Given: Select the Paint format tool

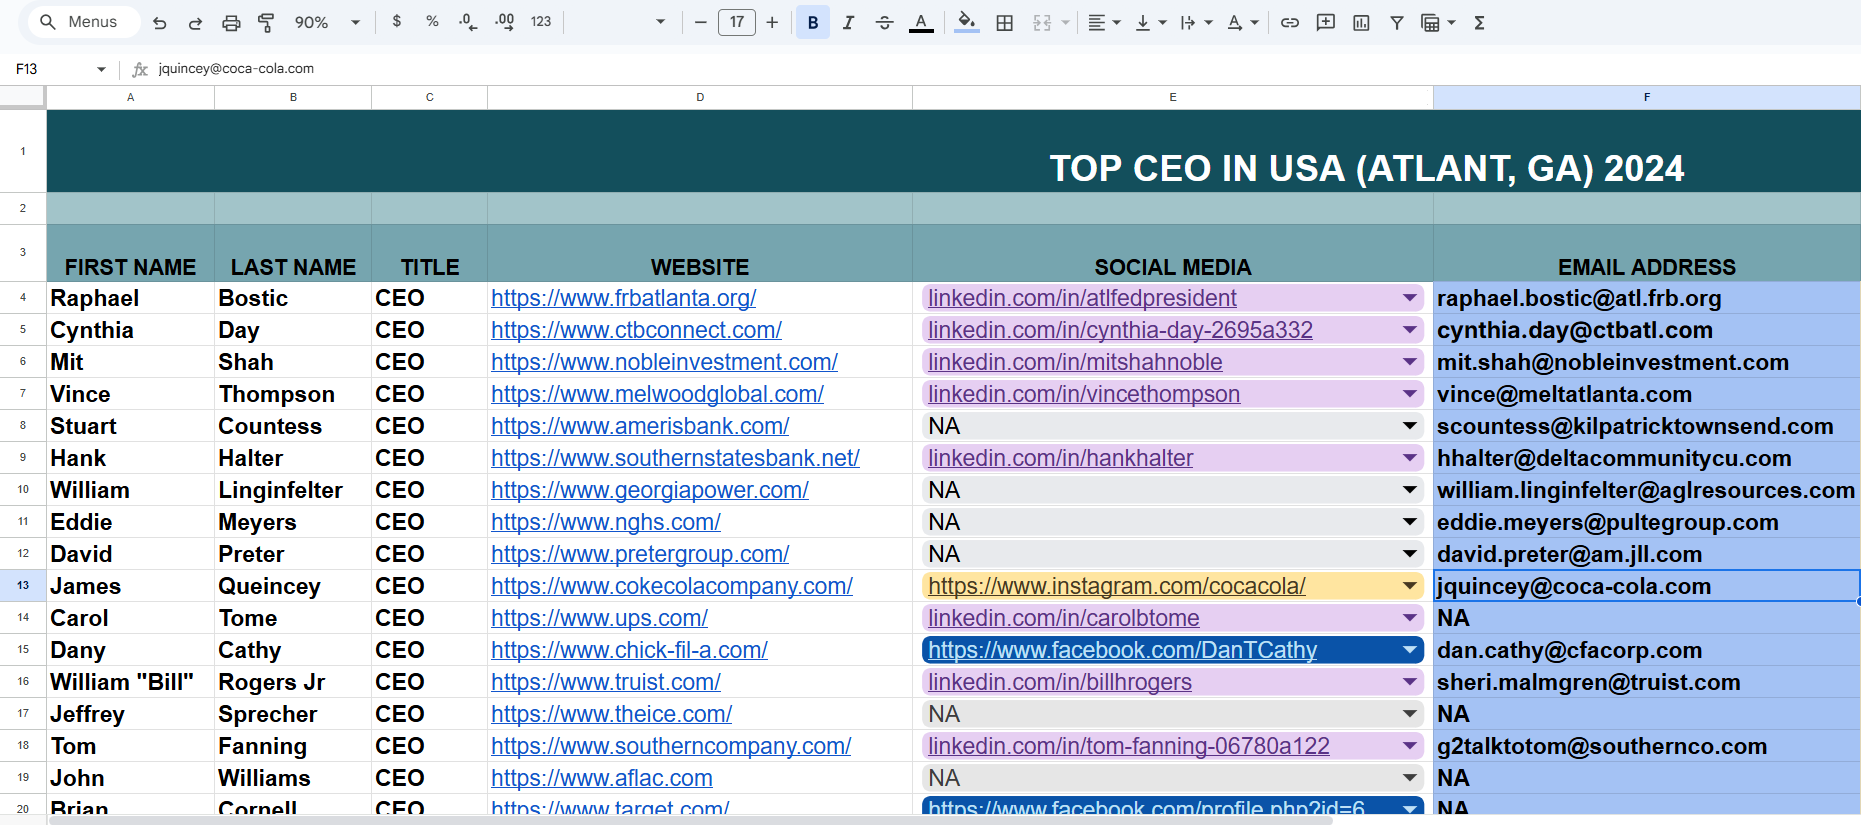Looking at the screenshot, I should pos(266,22).
